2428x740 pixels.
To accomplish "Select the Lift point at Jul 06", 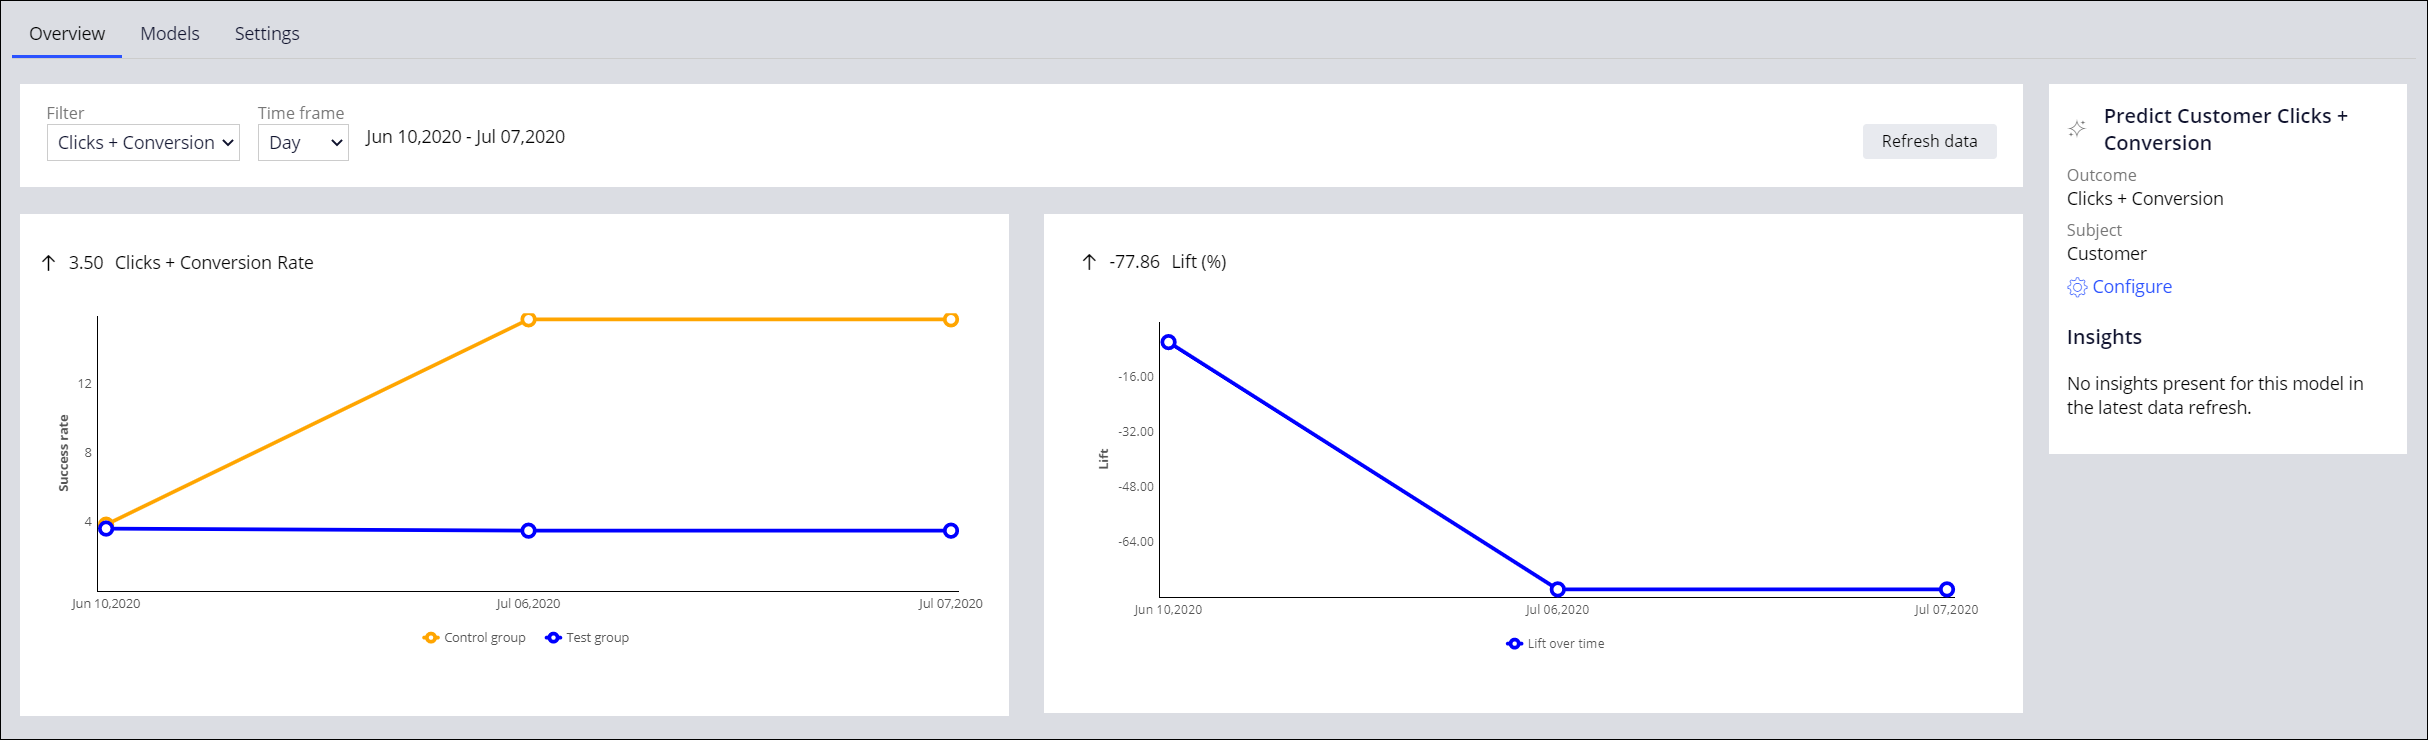I will point(1557,590).
